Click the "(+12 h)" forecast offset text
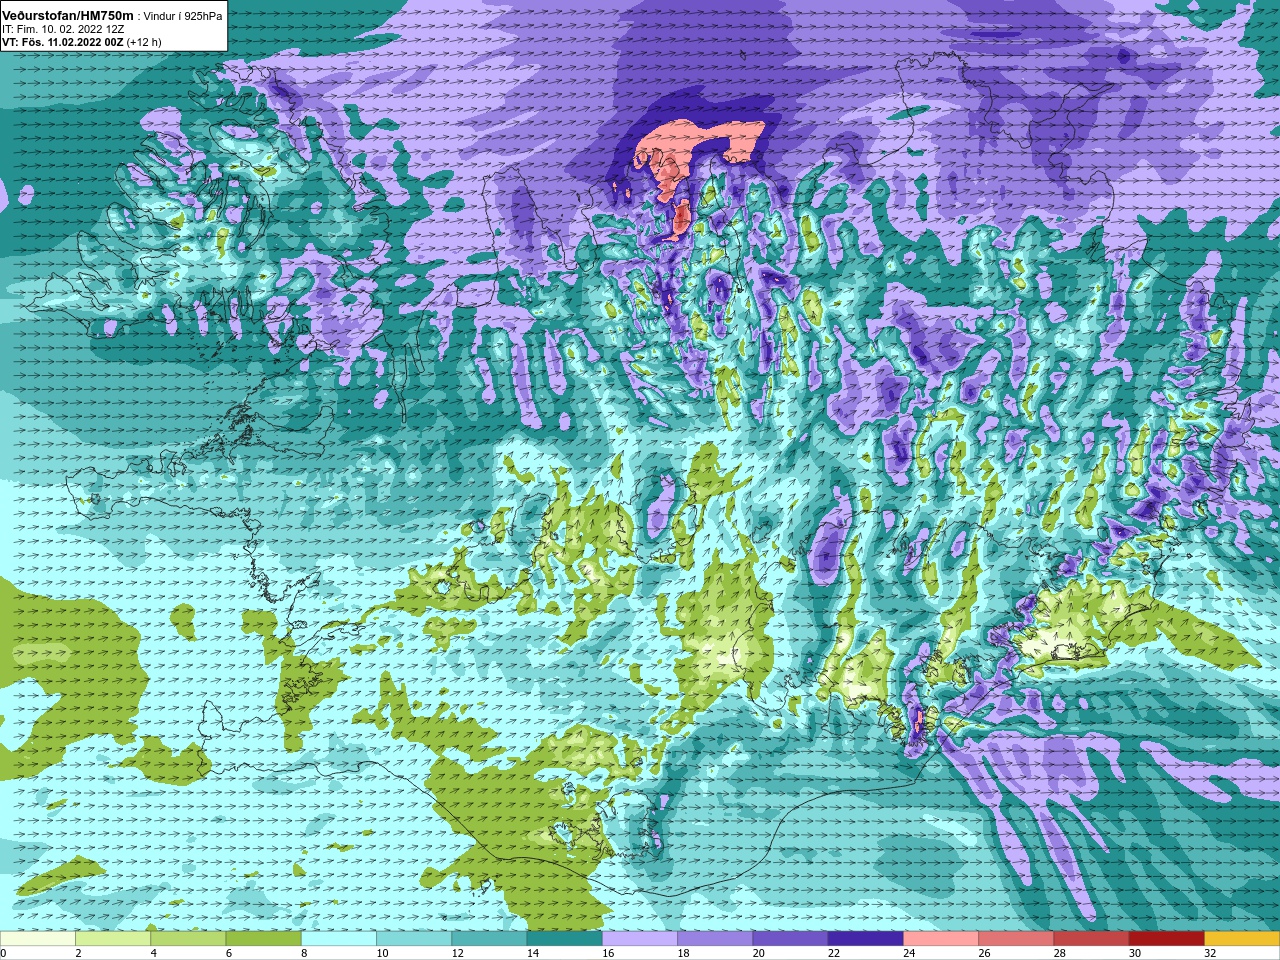Viewport: 1280px width, 960px height. tap(144, 43)
